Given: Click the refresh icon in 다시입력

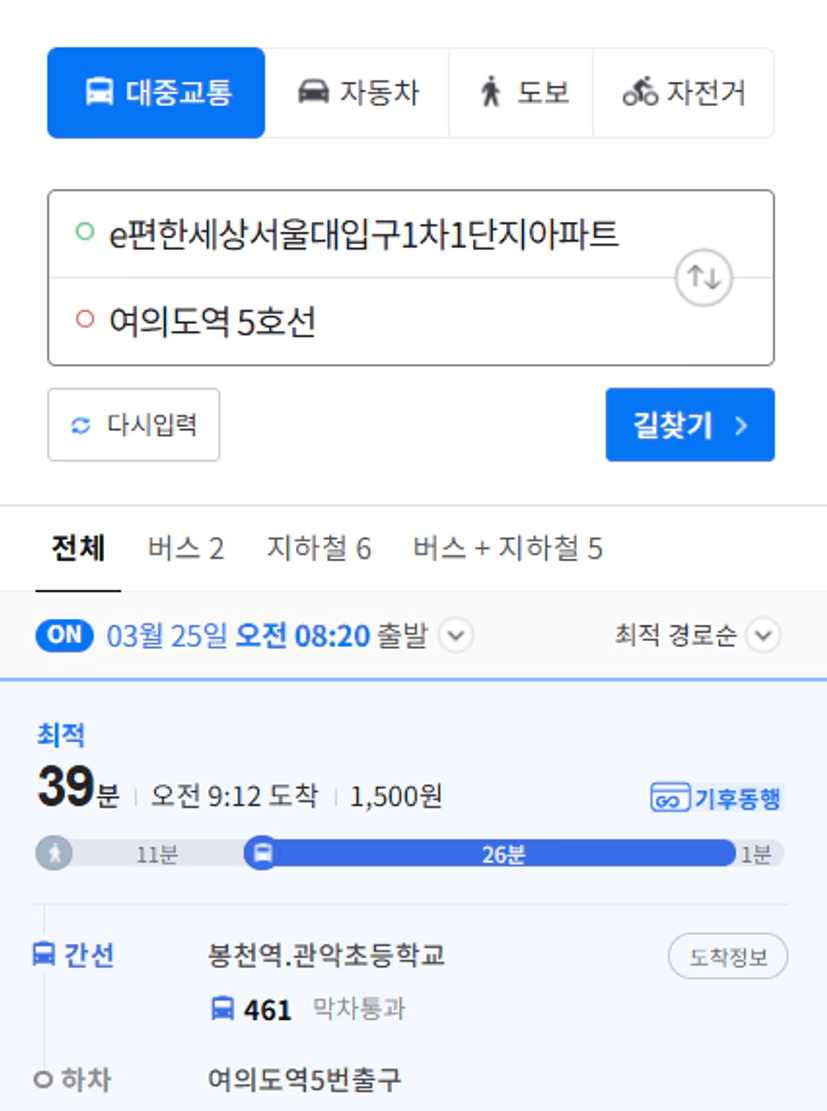Looking at the screenshot, I should click(81, 425).
